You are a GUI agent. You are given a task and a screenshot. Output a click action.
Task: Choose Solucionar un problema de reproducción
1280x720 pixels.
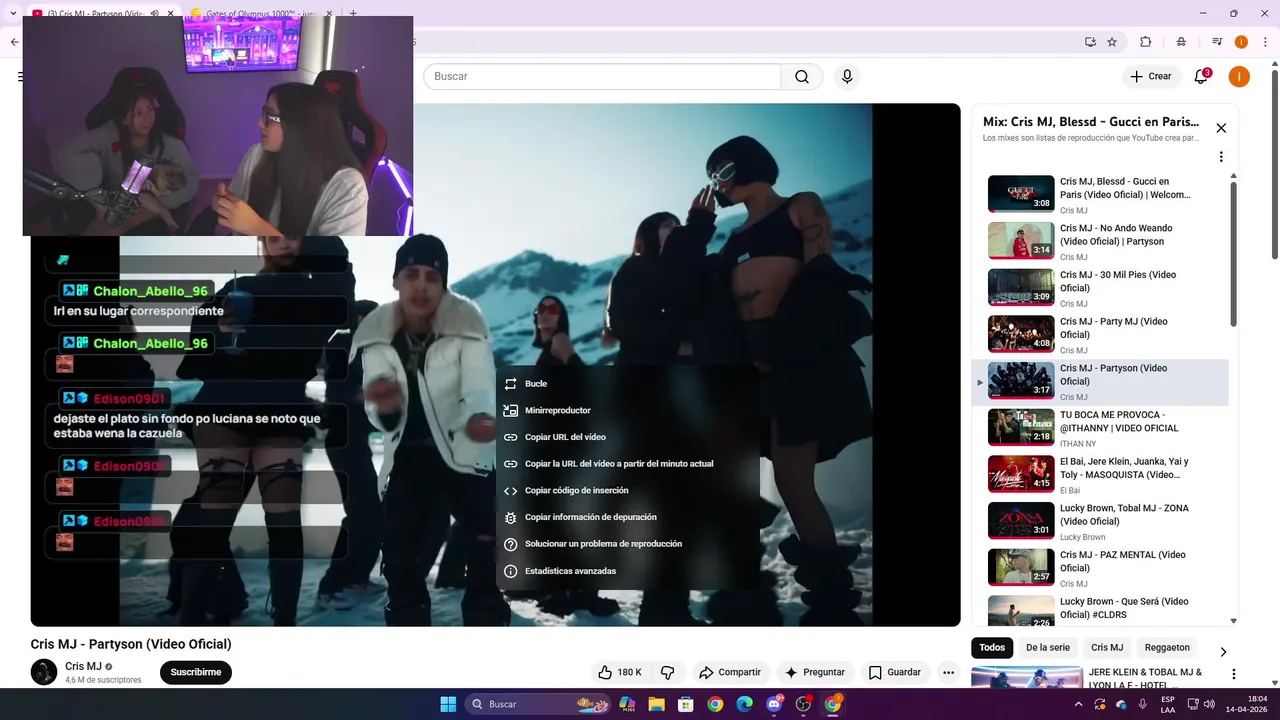627,544
